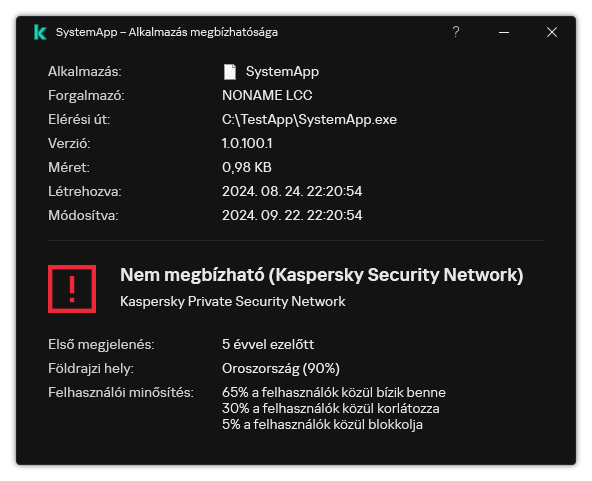This screenshot has width=592, height=481.
Task: Click the 30% users restrict rating line
Action: 331,409
